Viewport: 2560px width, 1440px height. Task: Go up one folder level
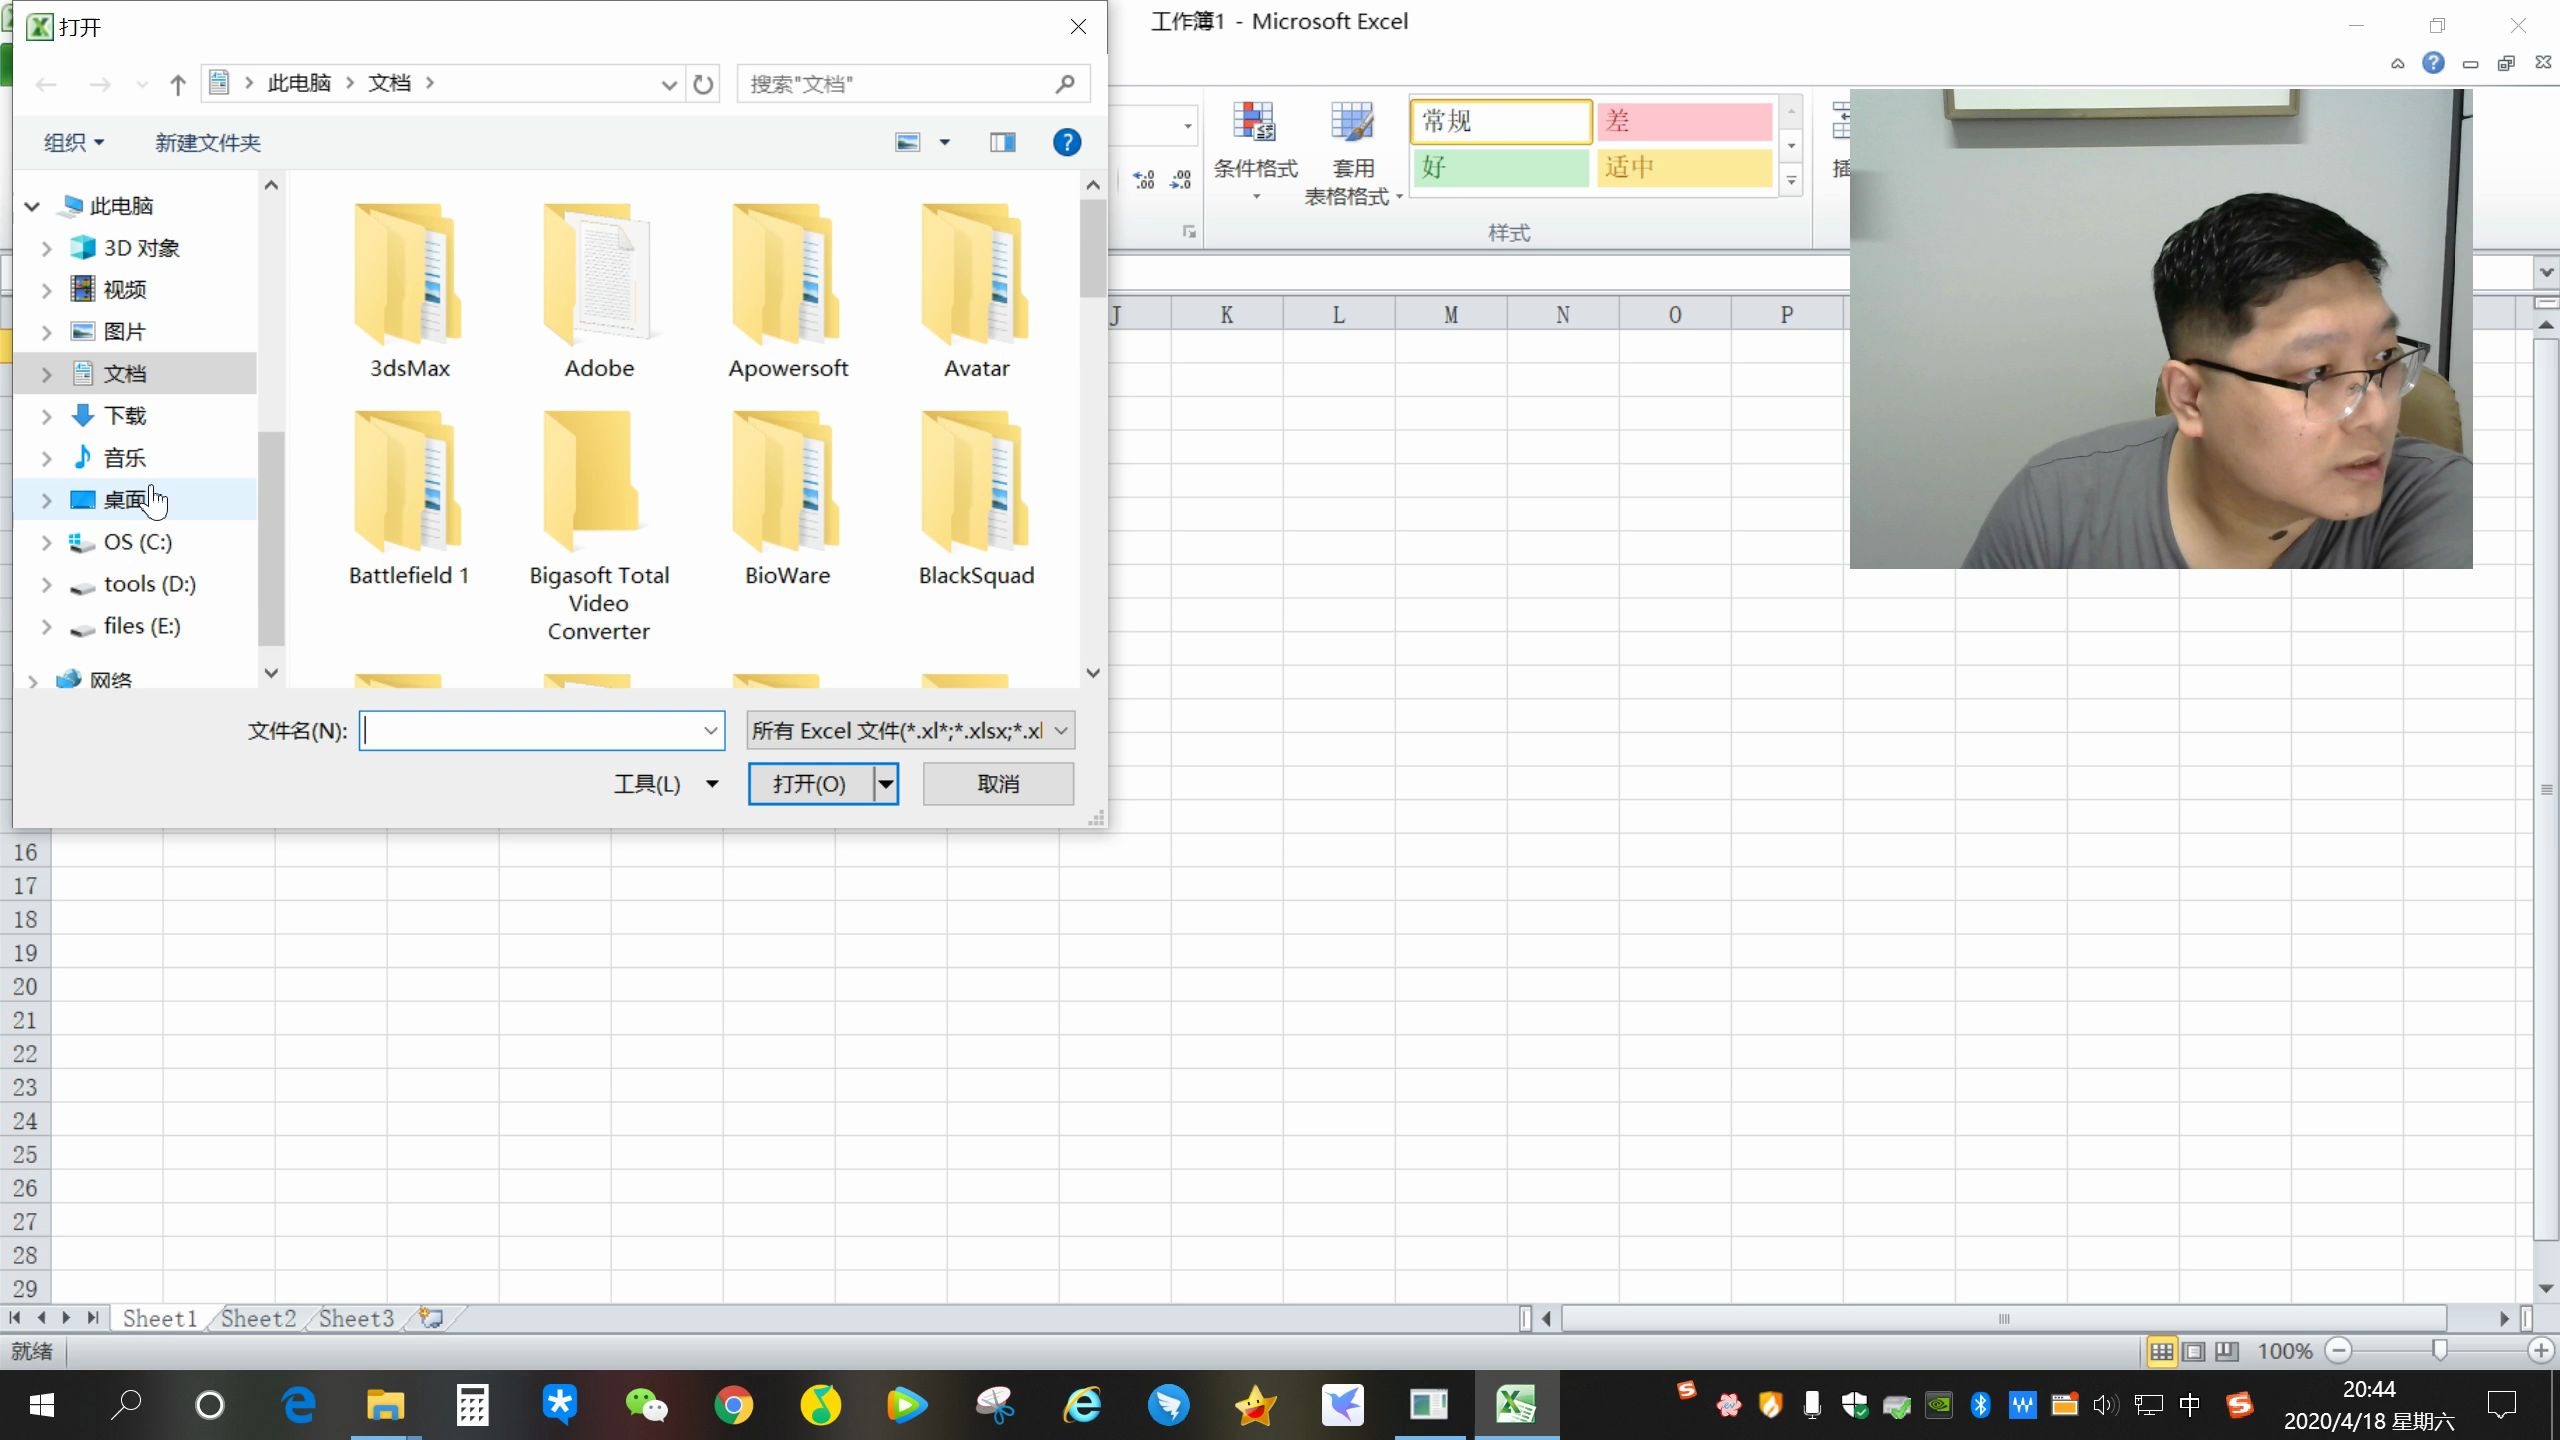coord(178,84)
